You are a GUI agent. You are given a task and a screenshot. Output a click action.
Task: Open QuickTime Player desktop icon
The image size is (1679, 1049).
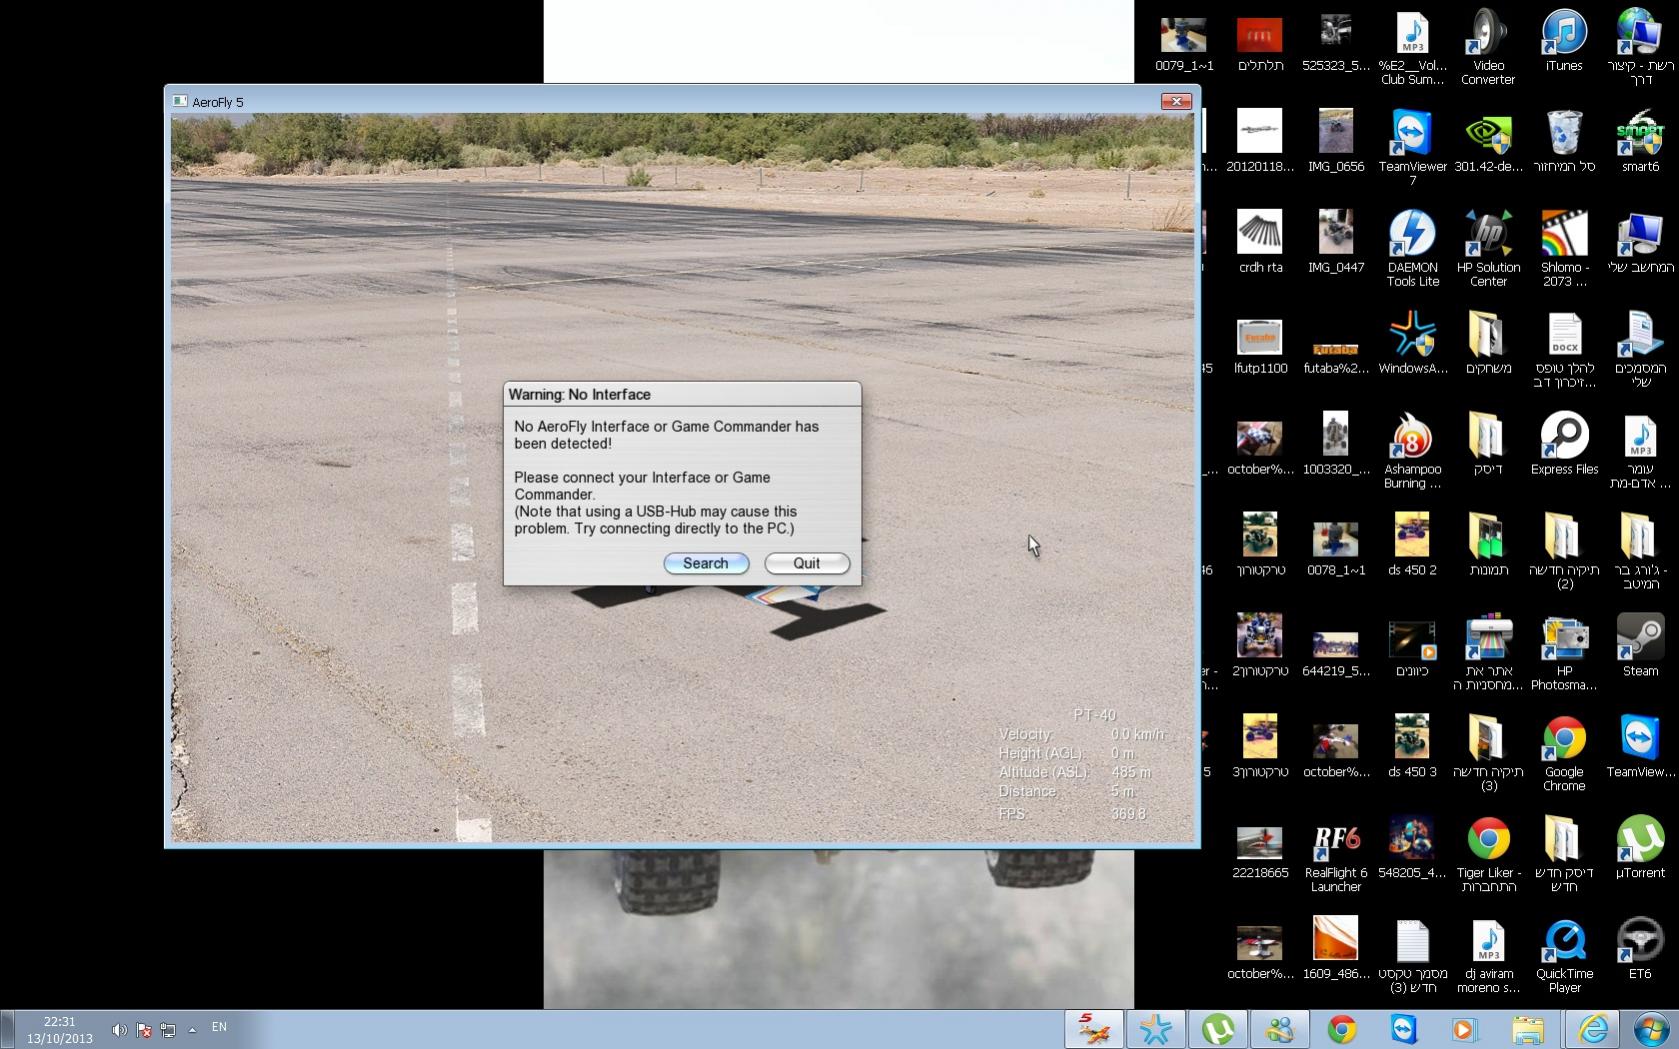pos(1564,955)
